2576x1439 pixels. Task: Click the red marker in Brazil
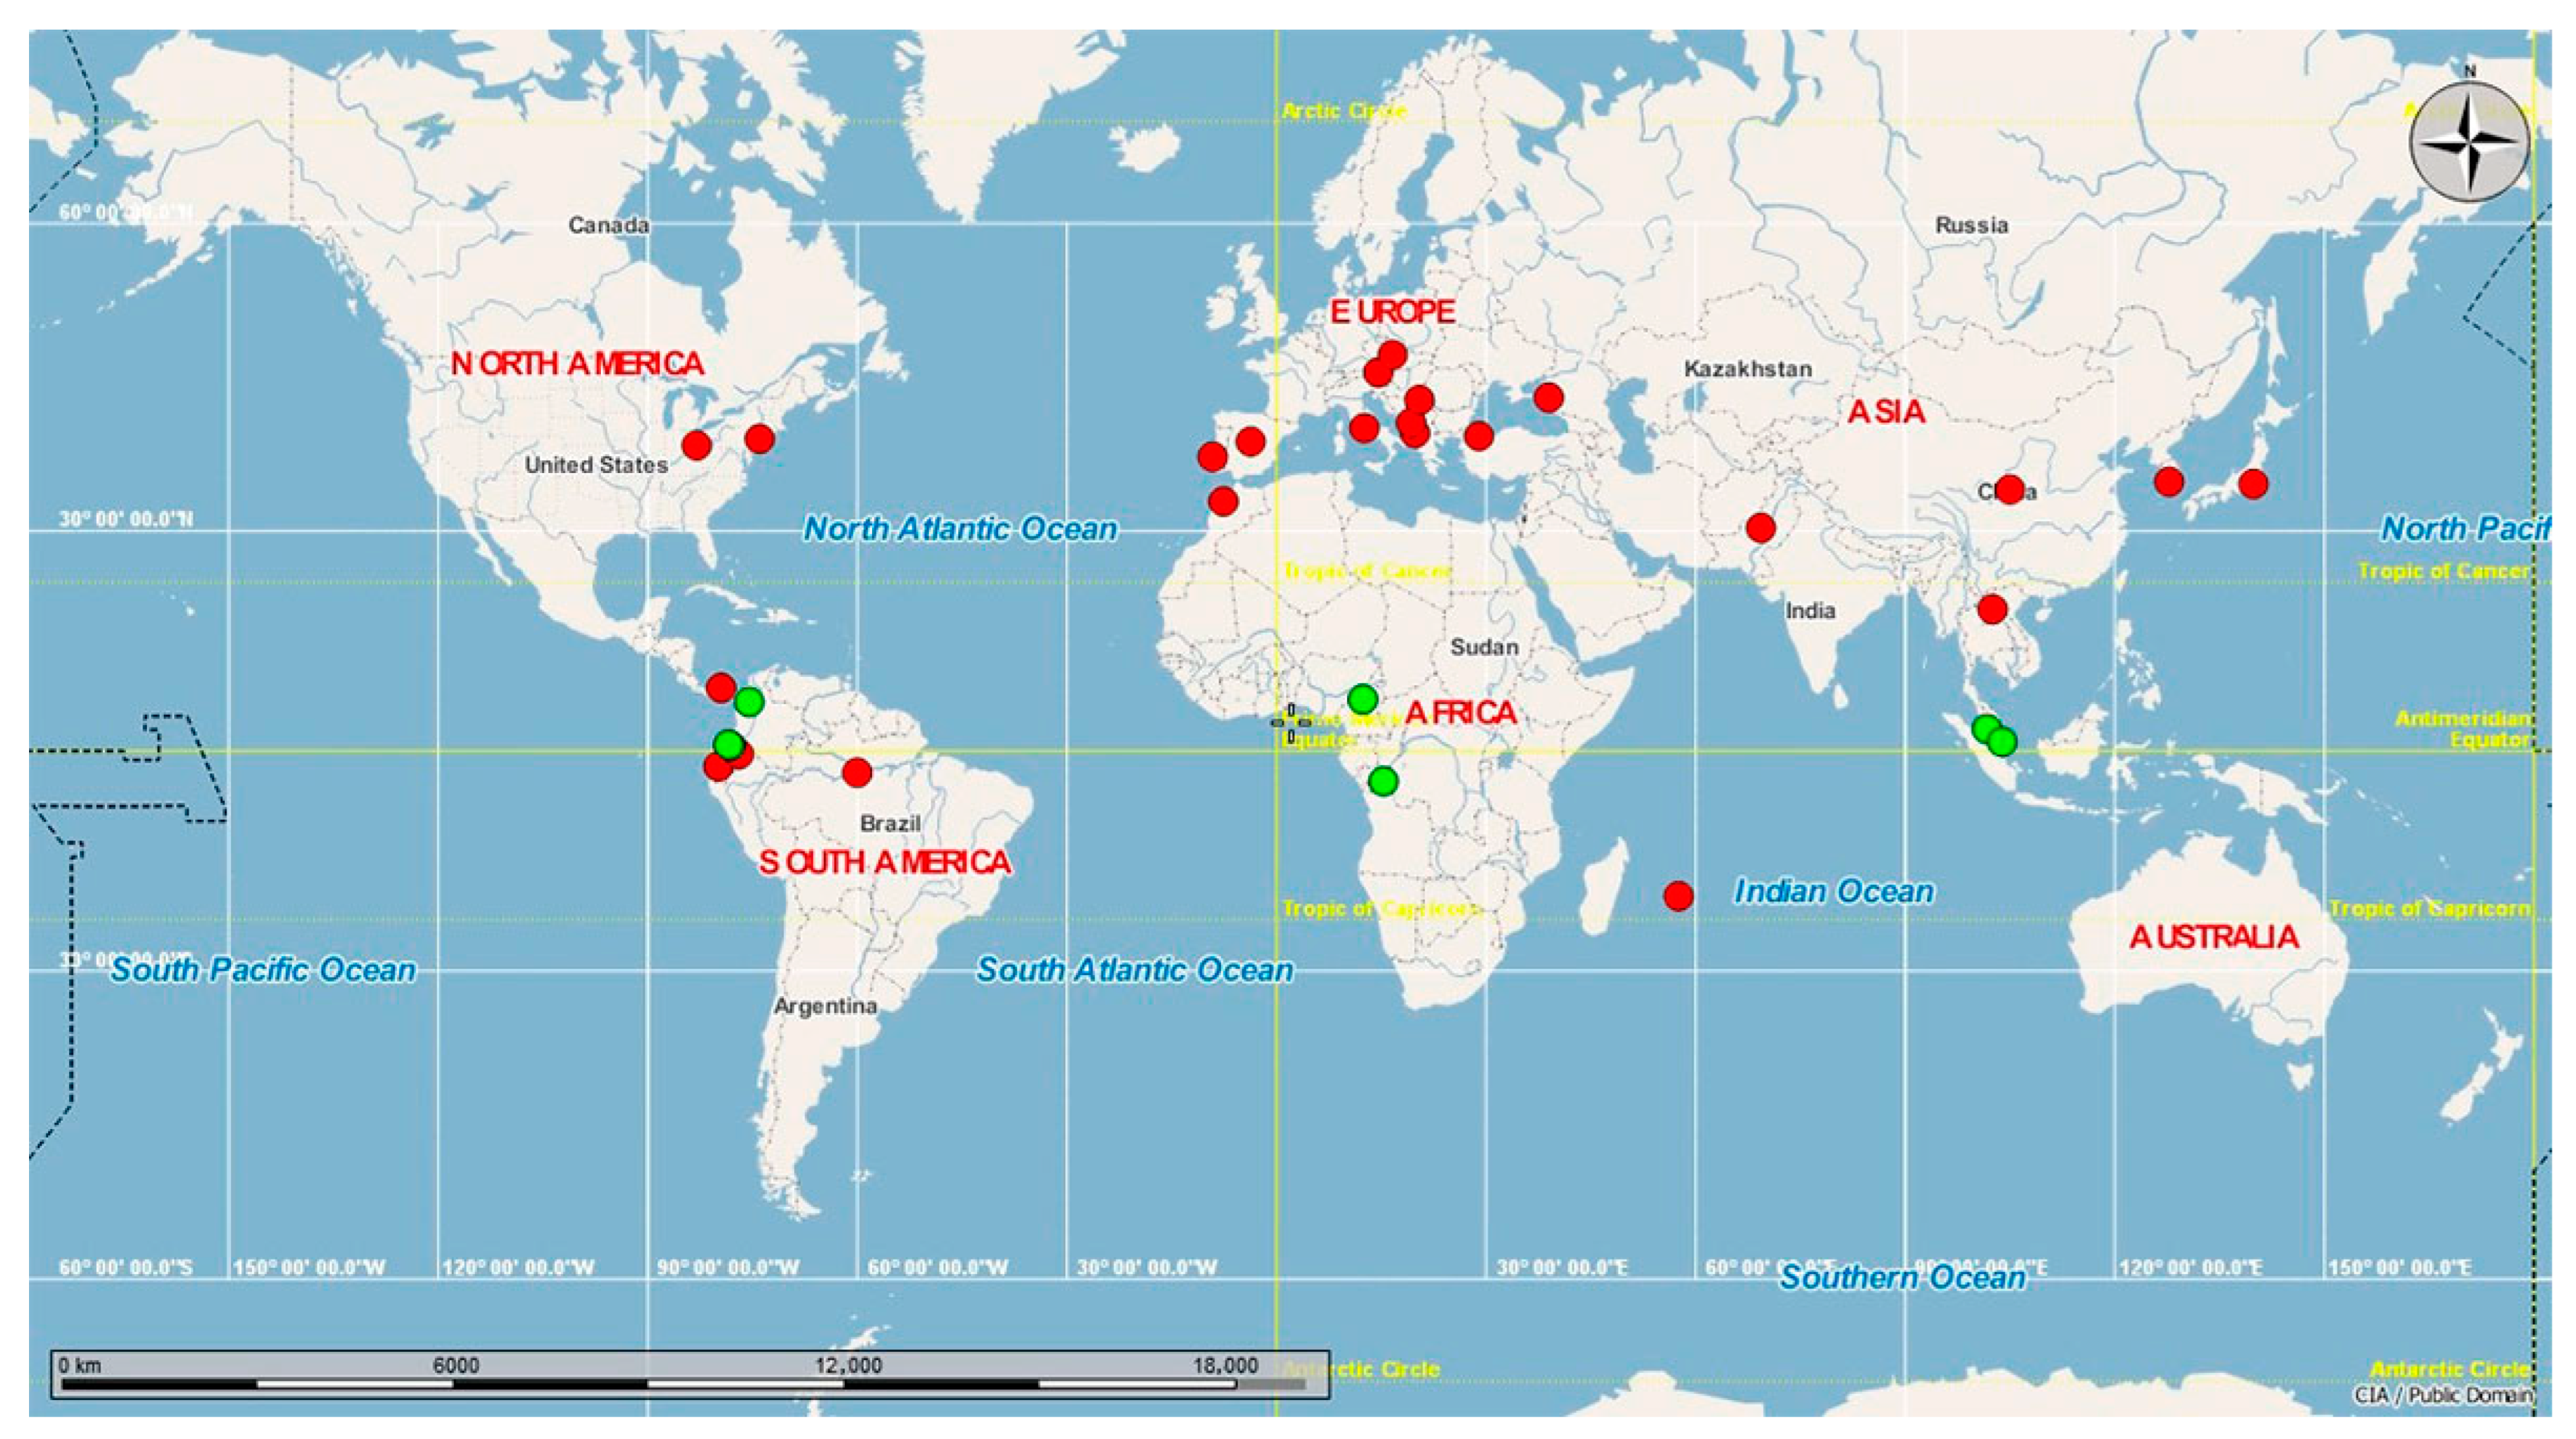pos(857,772)
